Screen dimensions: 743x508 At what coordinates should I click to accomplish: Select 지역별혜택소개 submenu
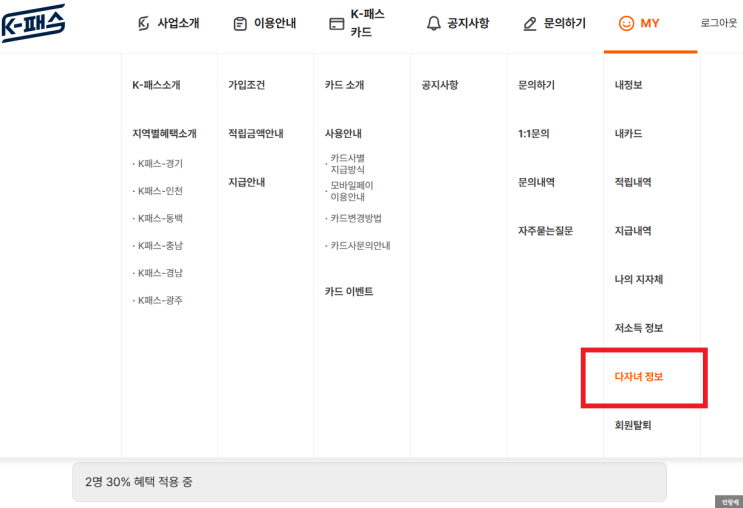(164, 134)
